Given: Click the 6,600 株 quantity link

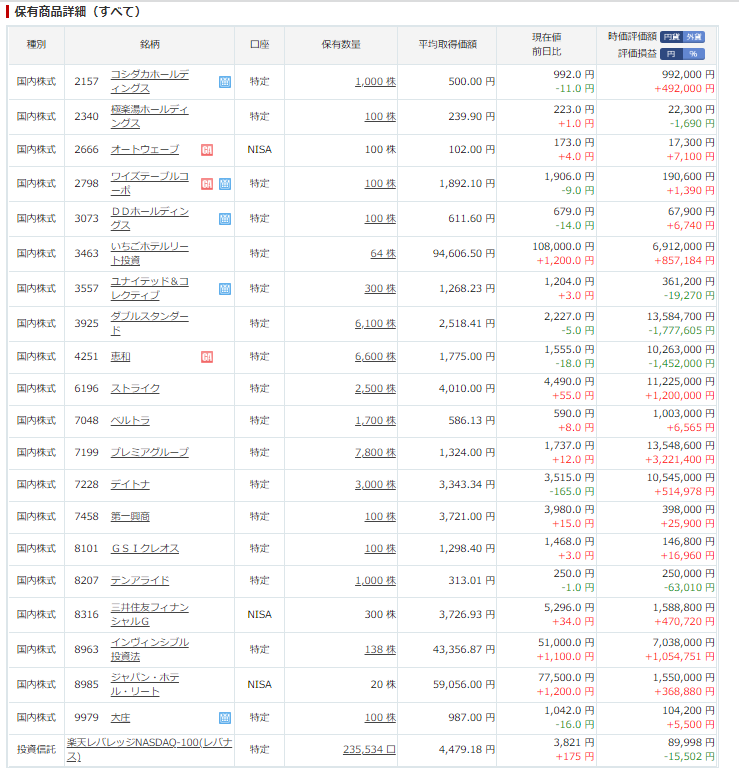Looking at the screenshot, I should coord(375,356).
